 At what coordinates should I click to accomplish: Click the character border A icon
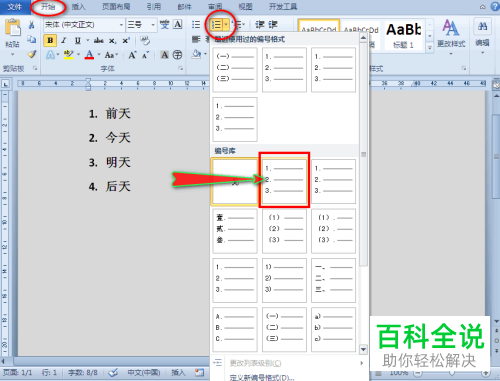click(x=178, y=24)
